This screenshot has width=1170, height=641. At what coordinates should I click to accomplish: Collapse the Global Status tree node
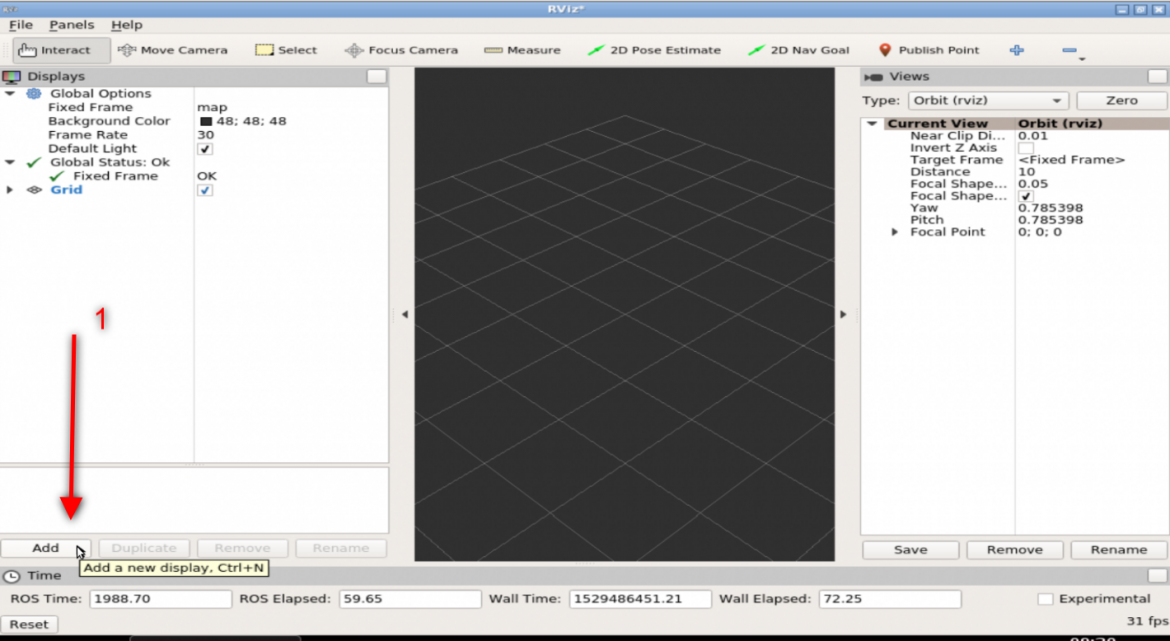pyautogui.click(x=10, y=162)
